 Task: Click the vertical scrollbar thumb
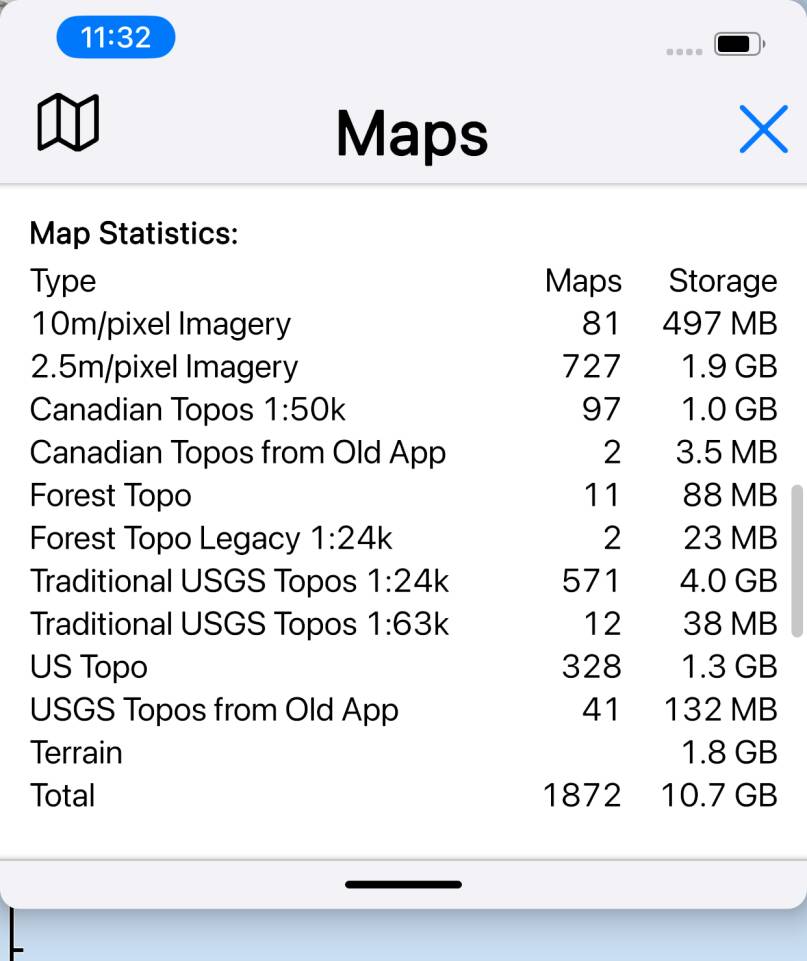pyautogui.click(x=796, y=560)
